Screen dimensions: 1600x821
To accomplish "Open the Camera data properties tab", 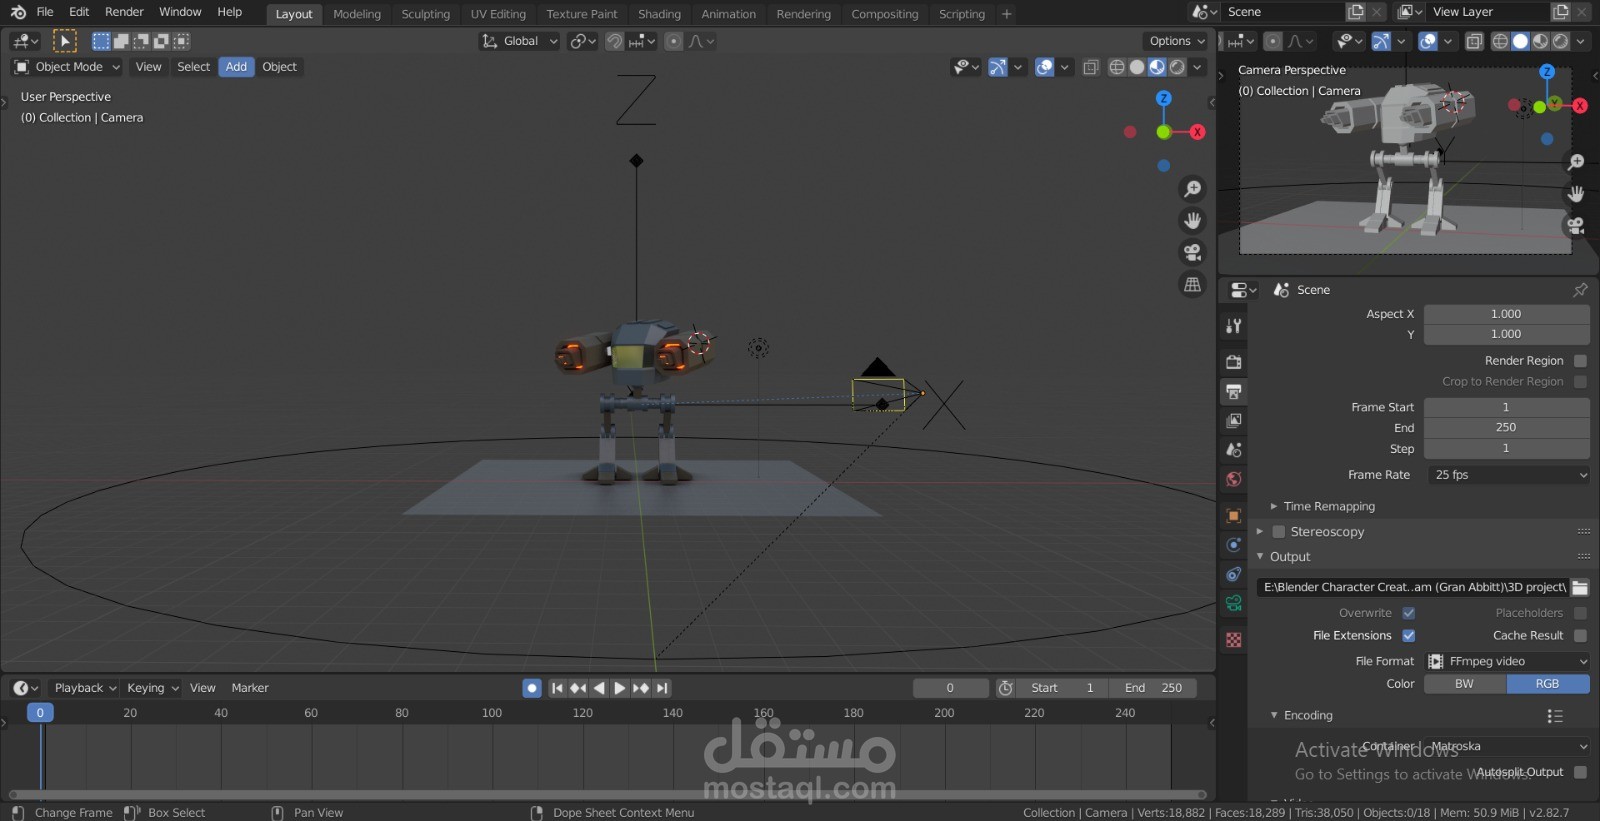I will [x=1234, y=604].
